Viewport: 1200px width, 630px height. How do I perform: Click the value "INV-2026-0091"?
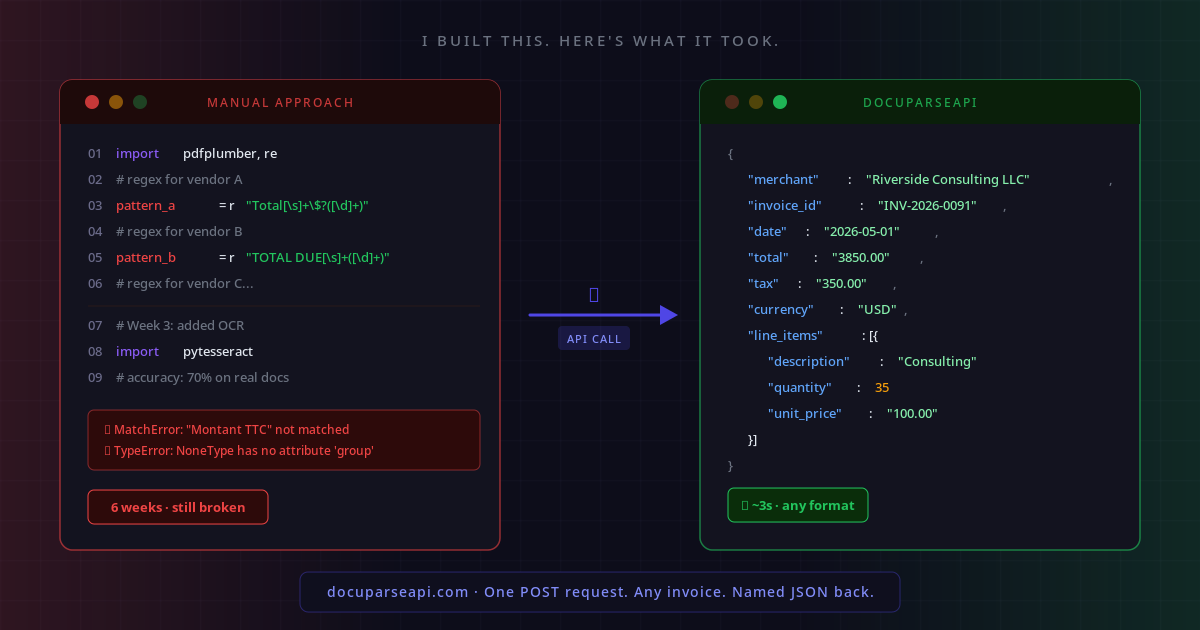pos(927,206)
